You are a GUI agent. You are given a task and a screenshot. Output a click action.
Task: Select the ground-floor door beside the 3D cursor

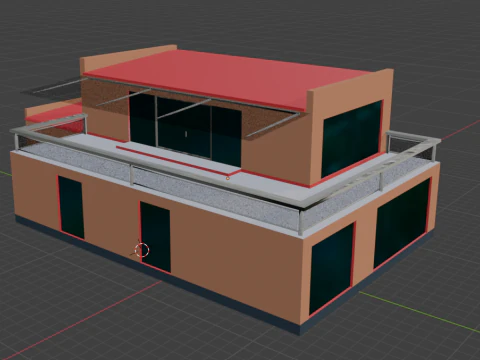point(155,237)
